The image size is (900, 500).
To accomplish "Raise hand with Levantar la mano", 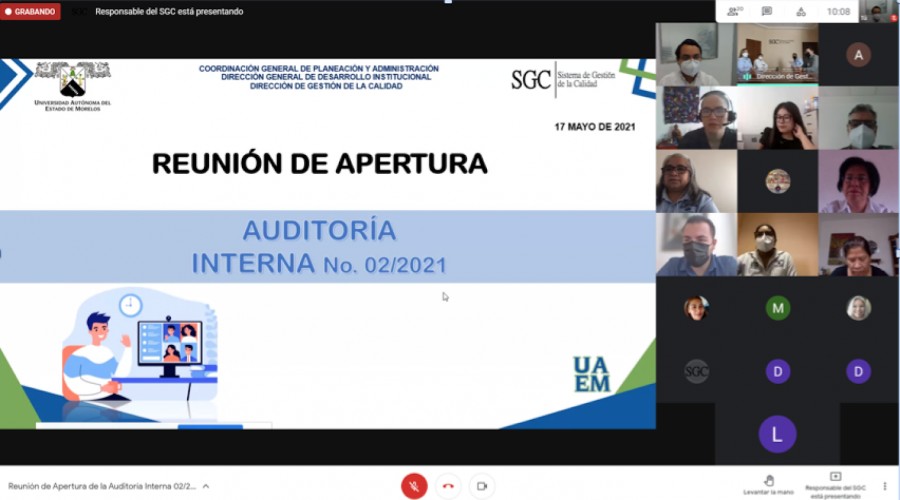I will tap(770, 485).
